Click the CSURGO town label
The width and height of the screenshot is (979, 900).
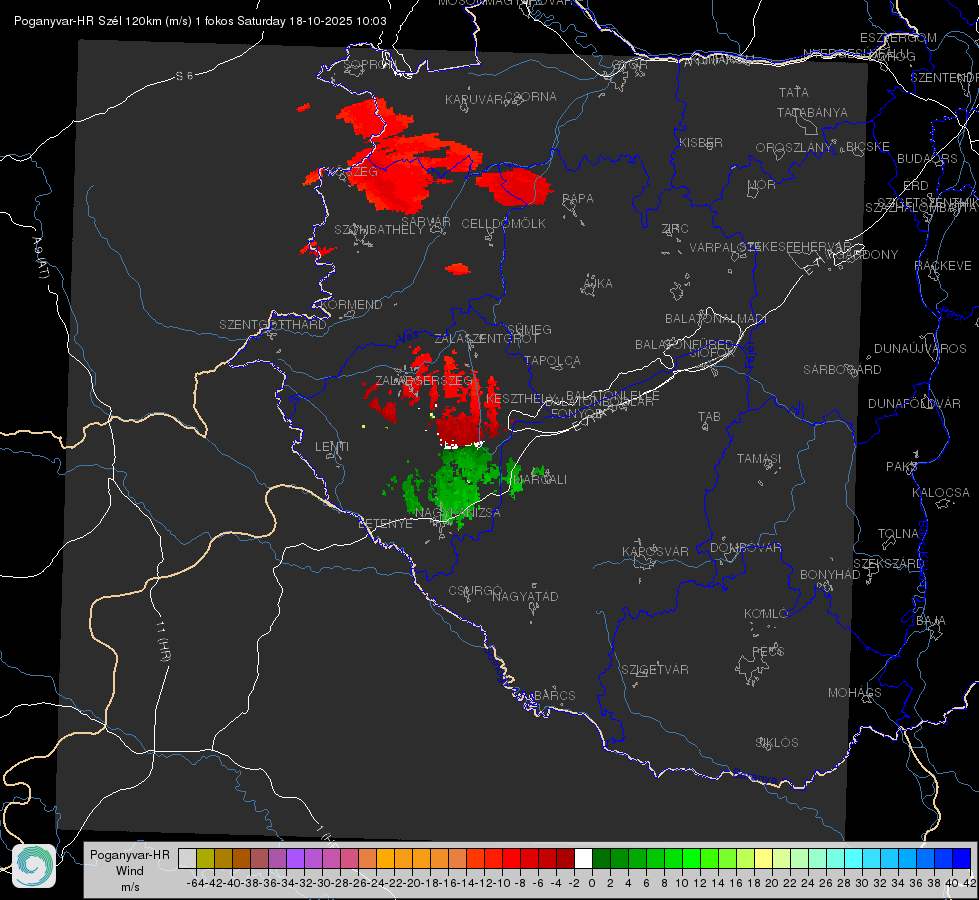point(475,590)
